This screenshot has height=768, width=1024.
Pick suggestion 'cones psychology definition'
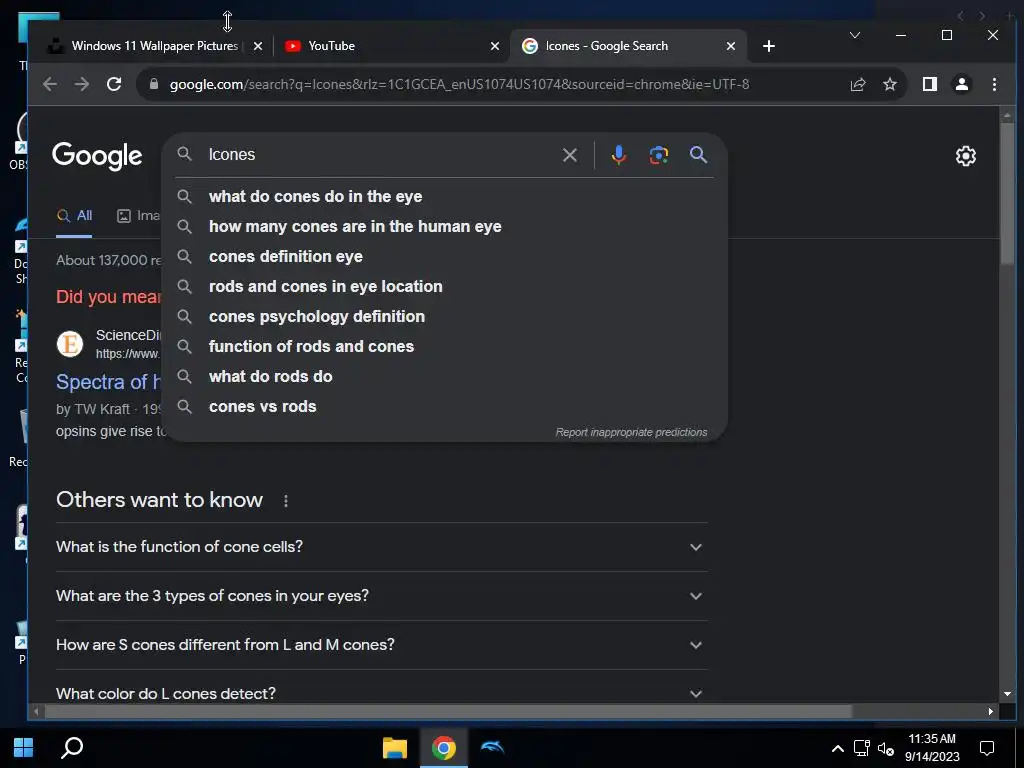445,317
